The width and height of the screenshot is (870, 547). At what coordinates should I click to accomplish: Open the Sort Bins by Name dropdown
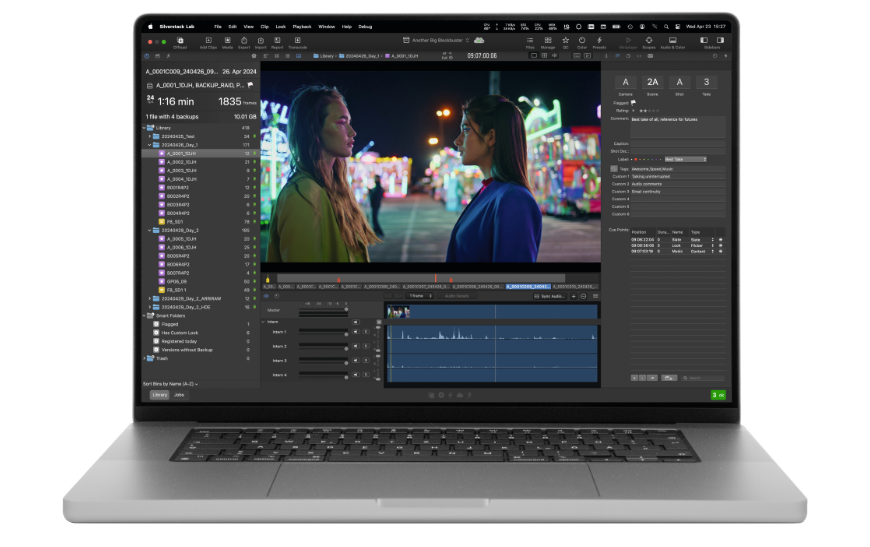pos(170,383)
